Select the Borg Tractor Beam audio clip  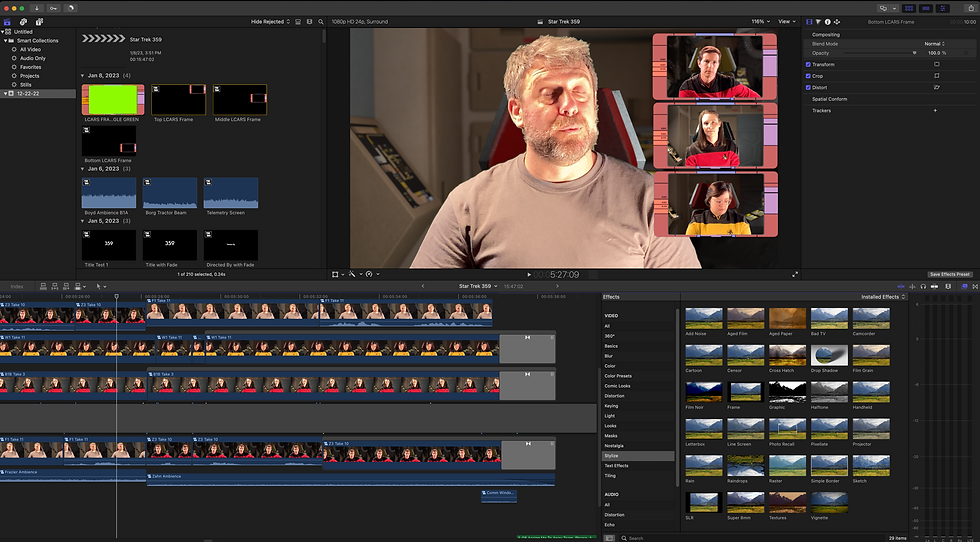click(169, 193)
